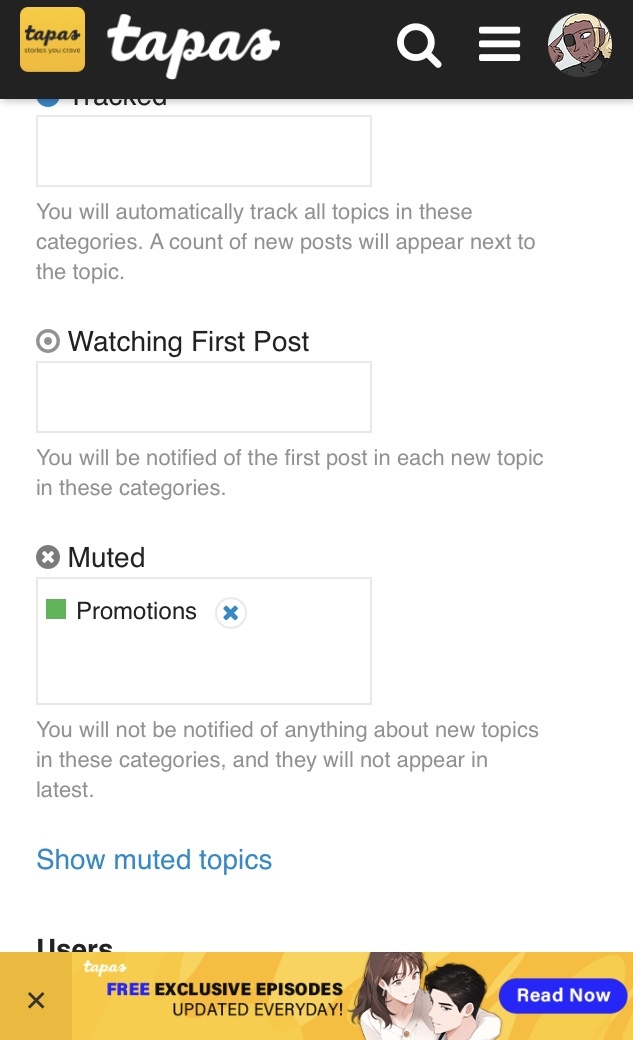Click the Tracked categories input box
The width and height of the screenshot is (633, 1040).
[x=204, y=151]
